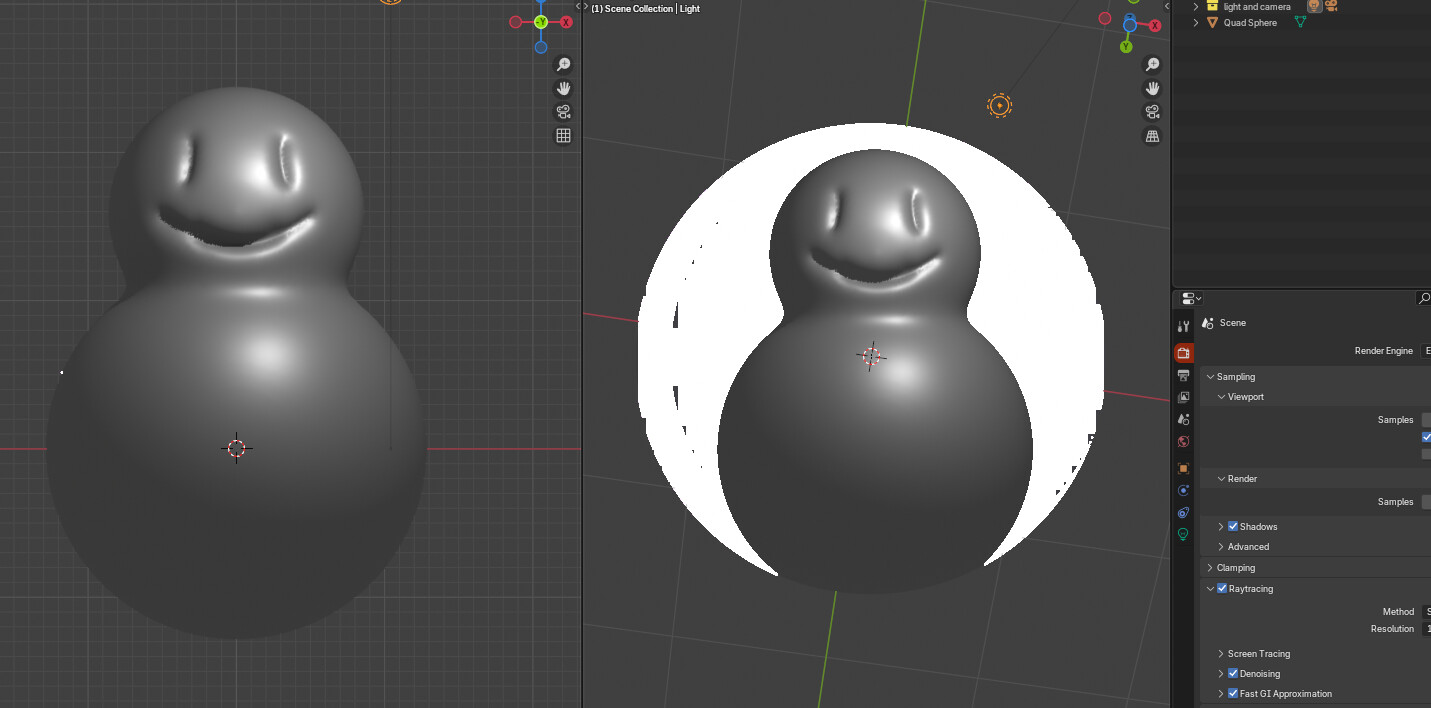Select the orange light object in right viewport
Viewport: 1431px width, 708px height.
click(x=999, y=105)
